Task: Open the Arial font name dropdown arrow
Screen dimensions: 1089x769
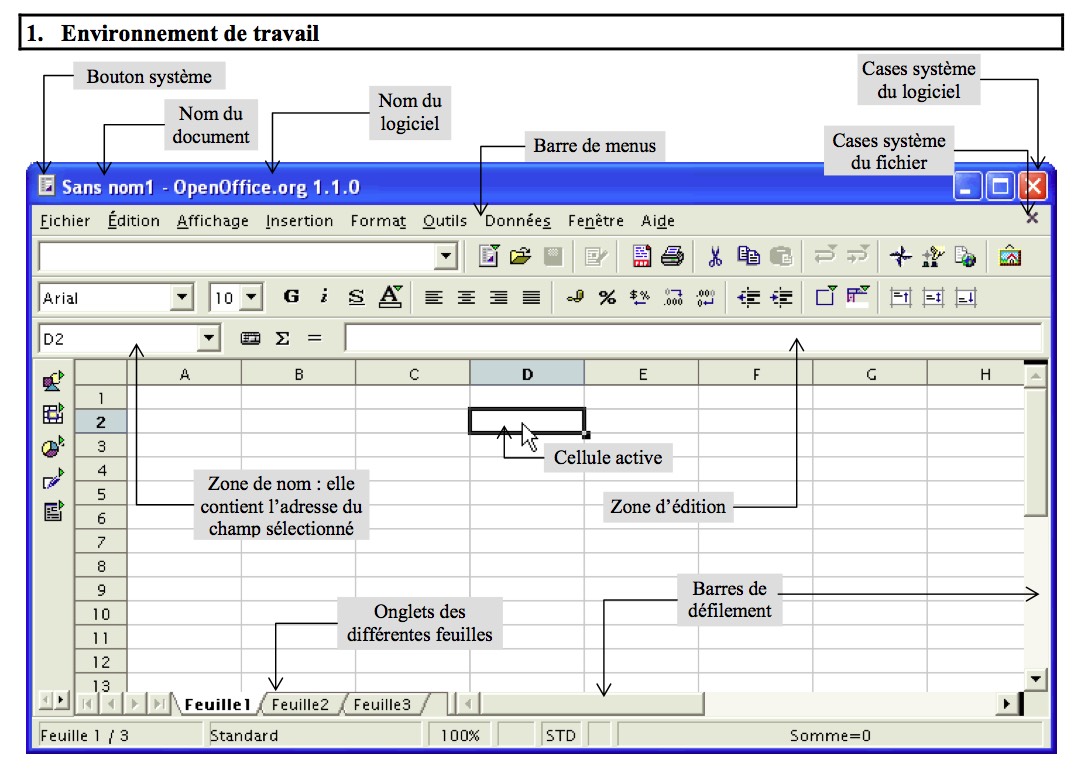Action: [181, 298]
